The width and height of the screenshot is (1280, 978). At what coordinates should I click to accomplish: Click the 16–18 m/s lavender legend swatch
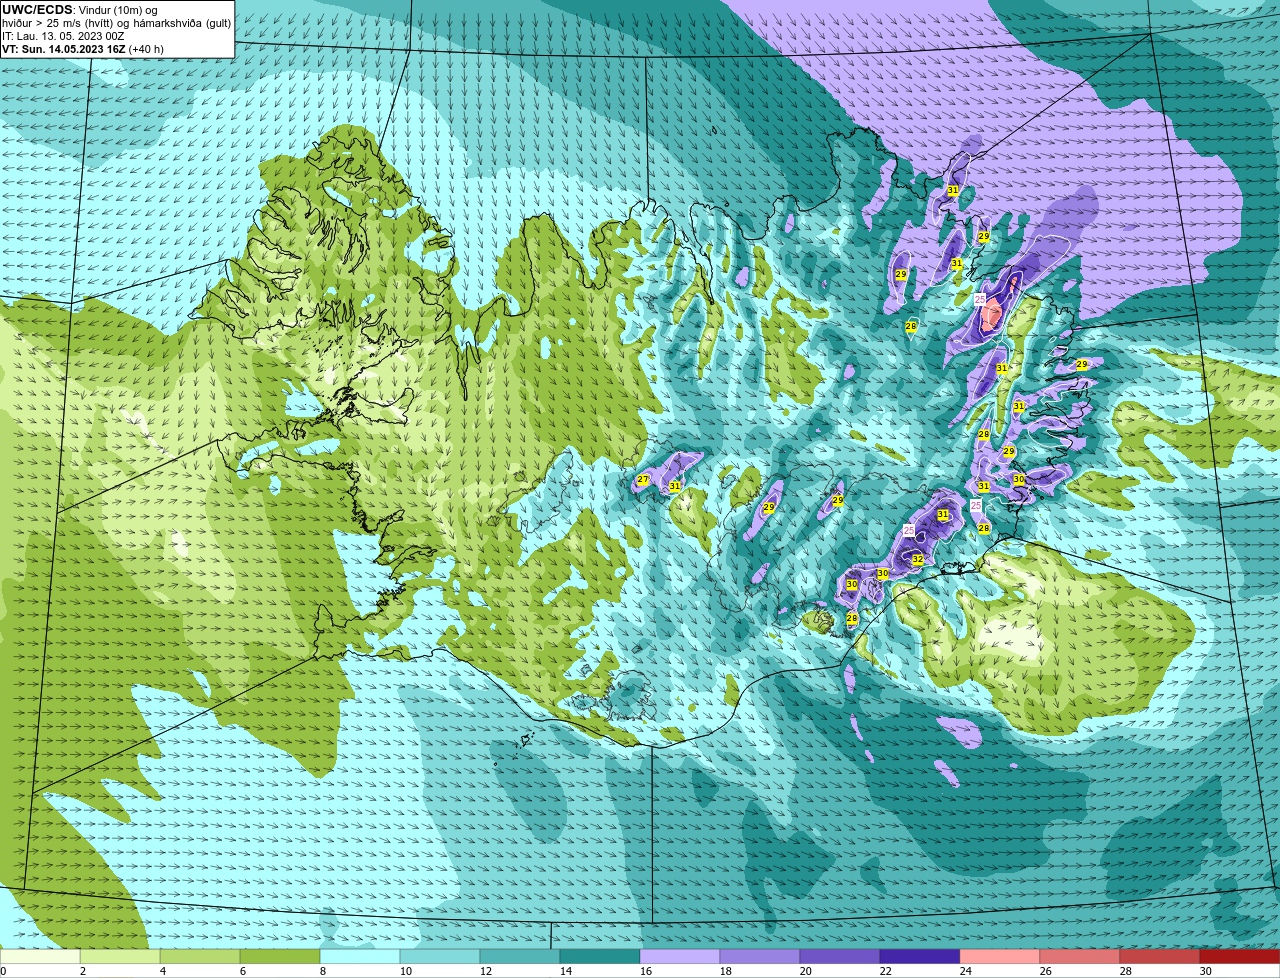pyautogui.click(x=680, y=956)
